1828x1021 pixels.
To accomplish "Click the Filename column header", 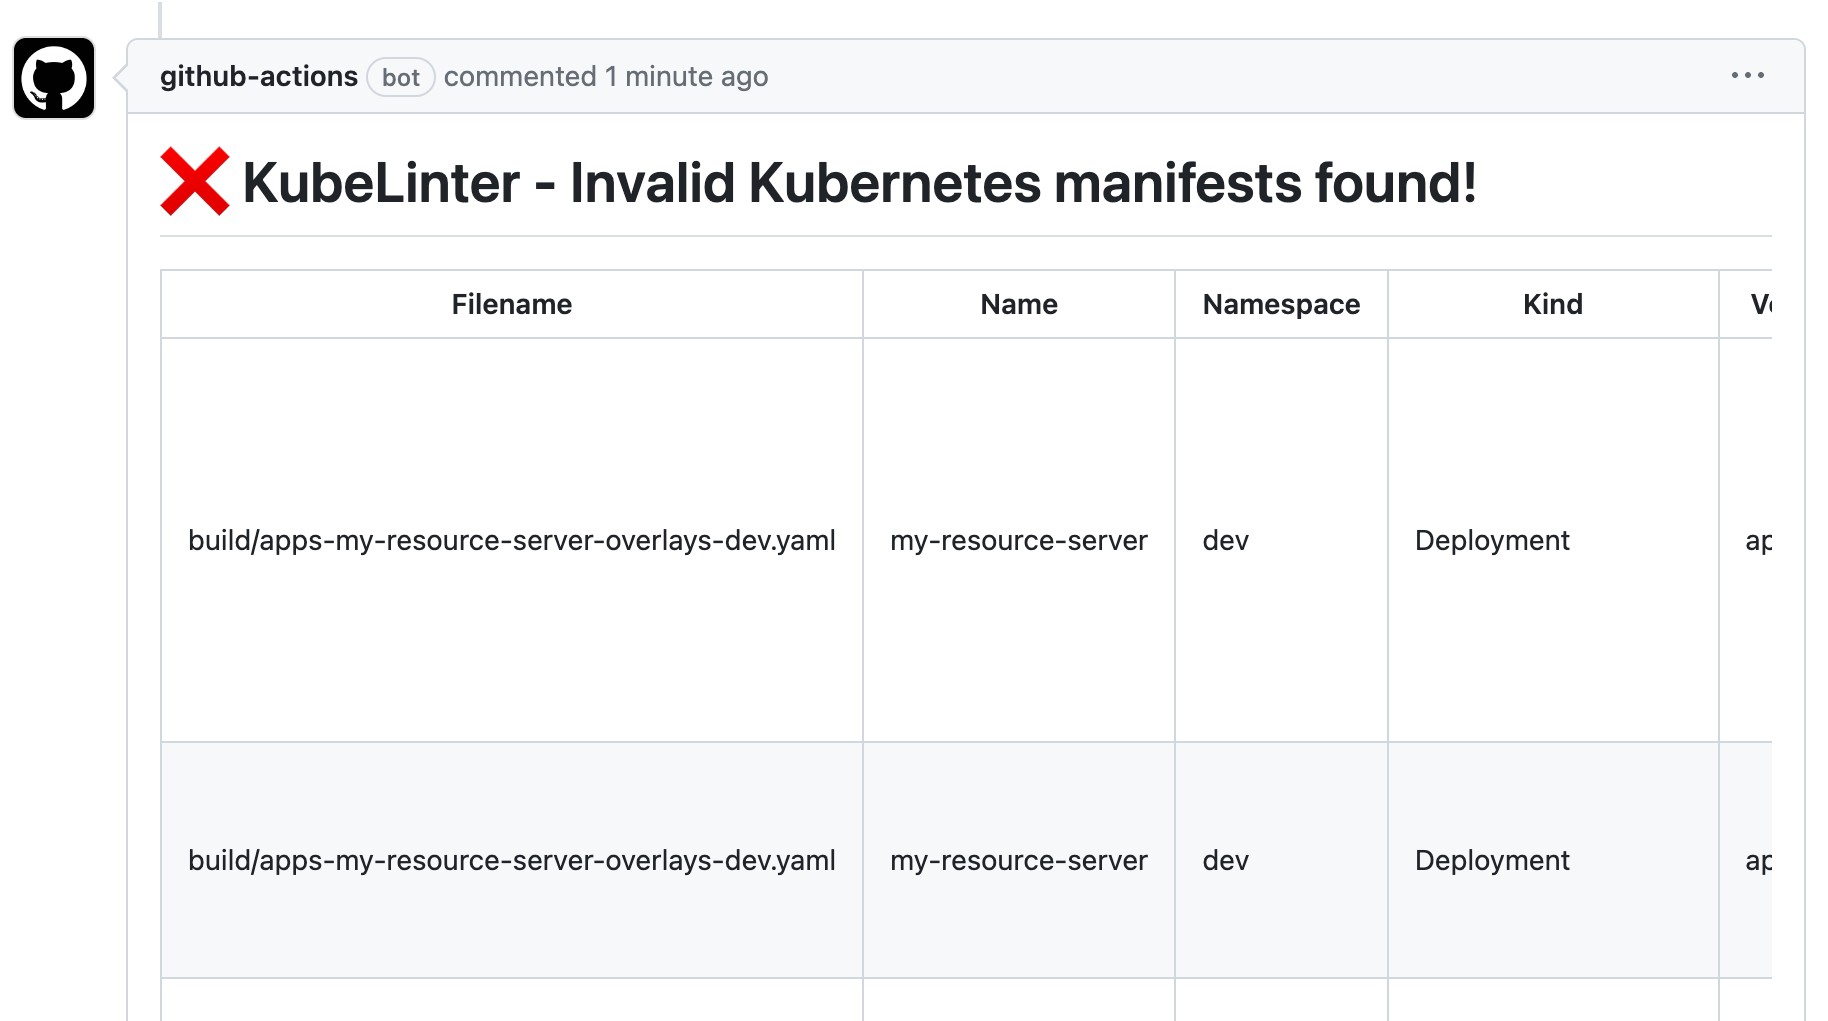I will click(511, 304).
